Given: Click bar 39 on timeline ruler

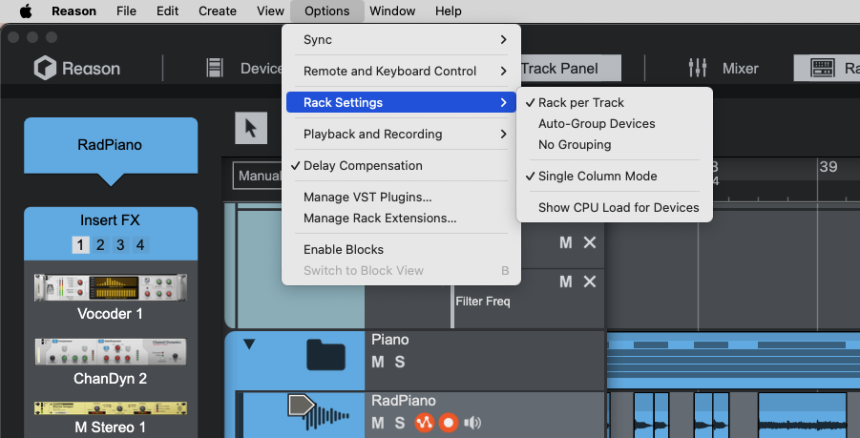Looking at the screenshot, I should pyautogui.click(x=828, y=167).
